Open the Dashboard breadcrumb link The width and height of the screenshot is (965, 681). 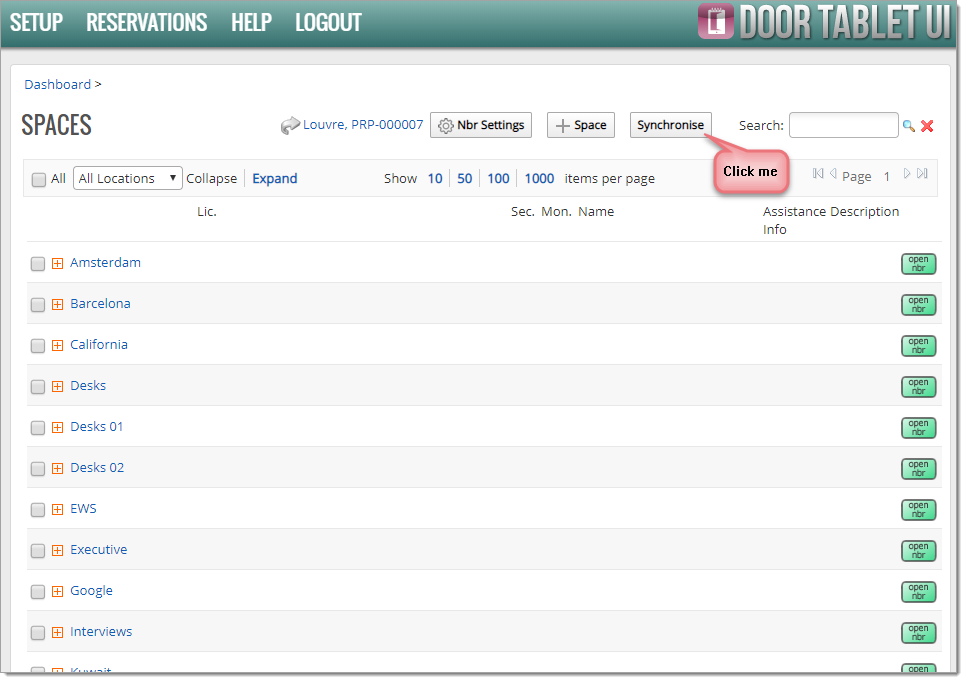click(x=57, y=84)
